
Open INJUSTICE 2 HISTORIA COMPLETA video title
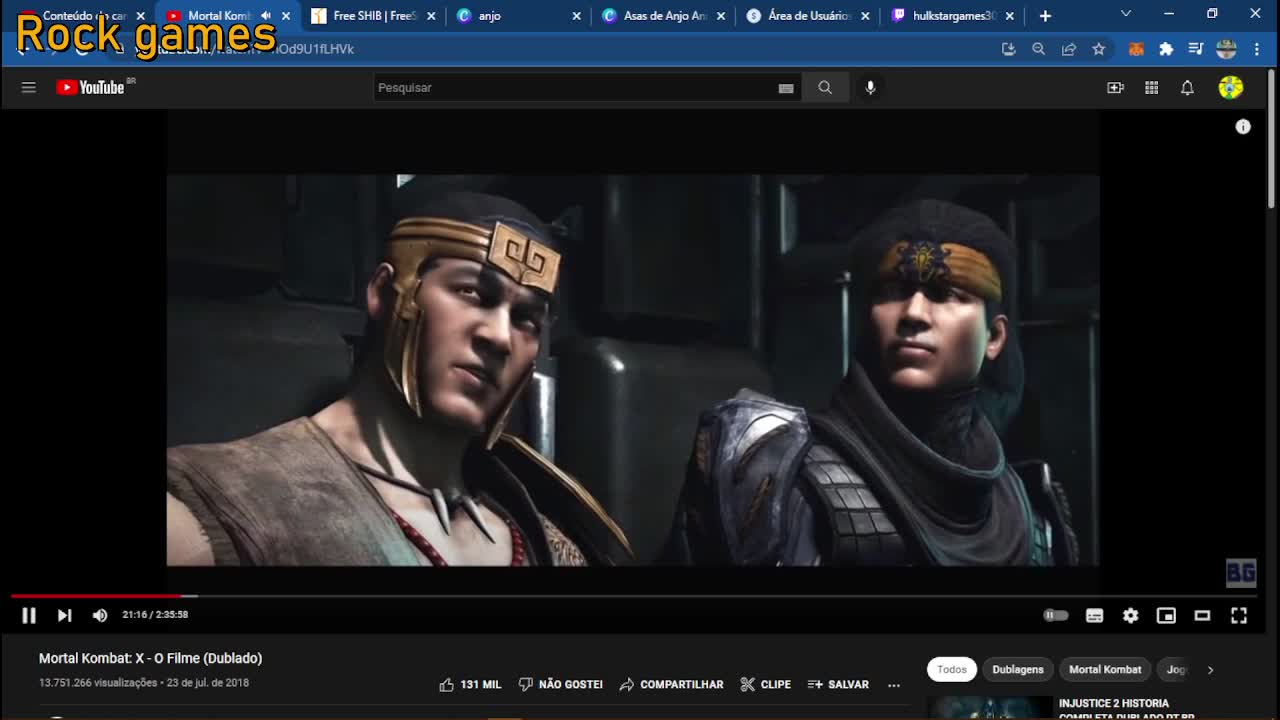[1127, 709]
